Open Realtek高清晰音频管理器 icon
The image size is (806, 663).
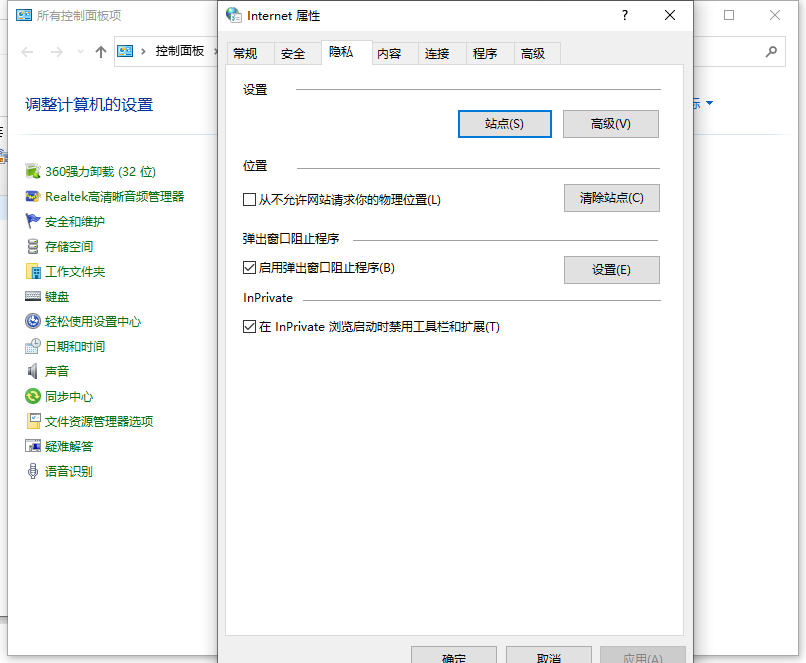[x=33, y=197]
